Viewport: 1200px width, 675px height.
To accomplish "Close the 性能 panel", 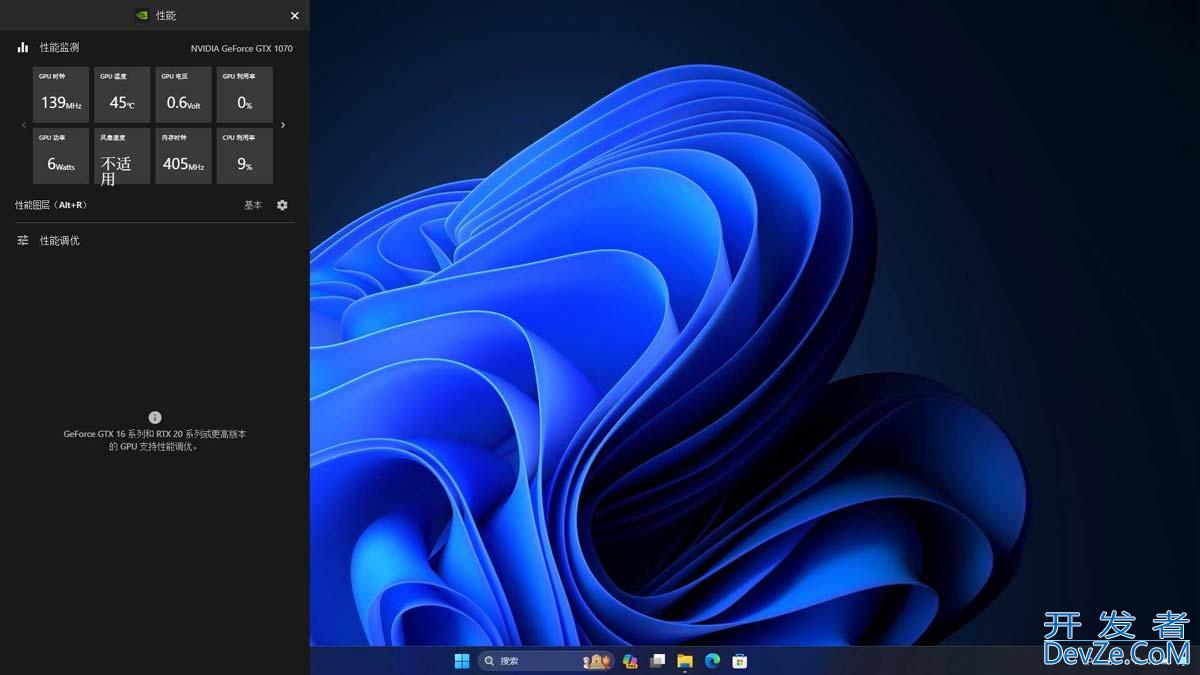I will click(295, 16).
